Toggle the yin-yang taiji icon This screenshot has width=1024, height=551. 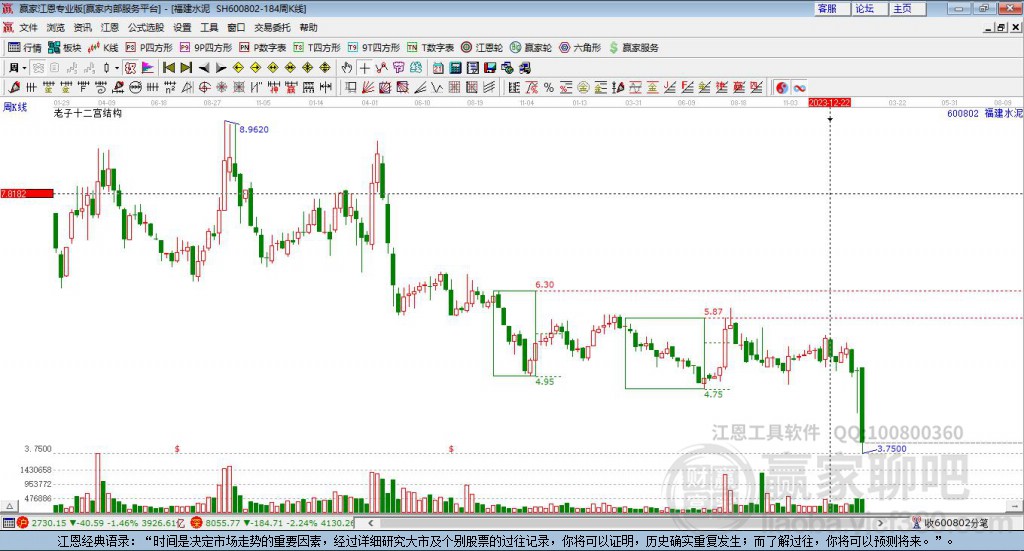[x=782, y=87]
